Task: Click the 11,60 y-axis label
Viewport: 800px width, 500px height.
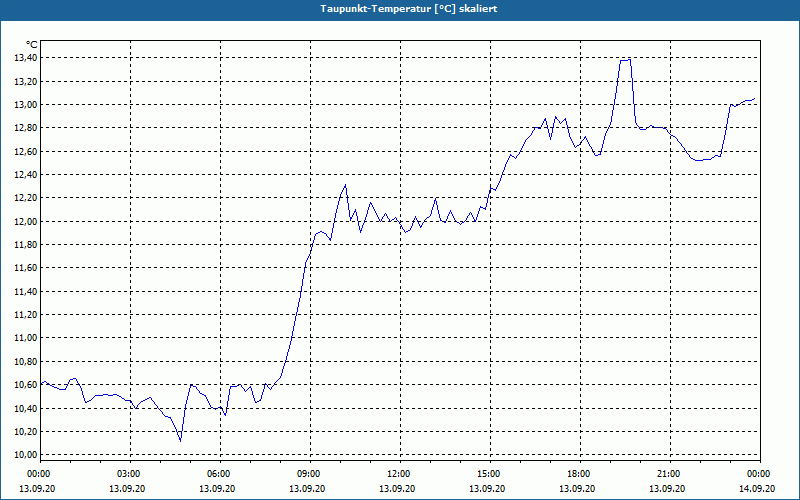Action: coord(25,268)
